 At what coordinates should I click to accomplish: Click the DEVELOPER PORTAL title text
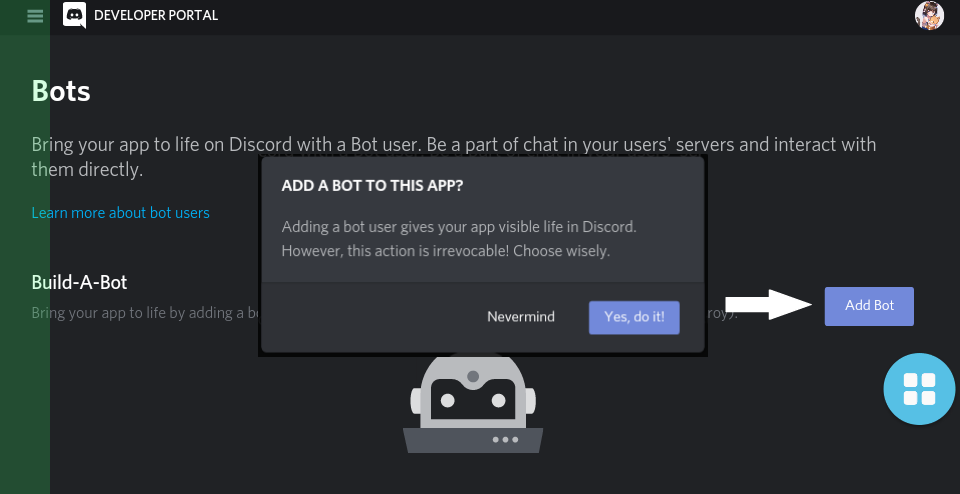tap(156, 16)
